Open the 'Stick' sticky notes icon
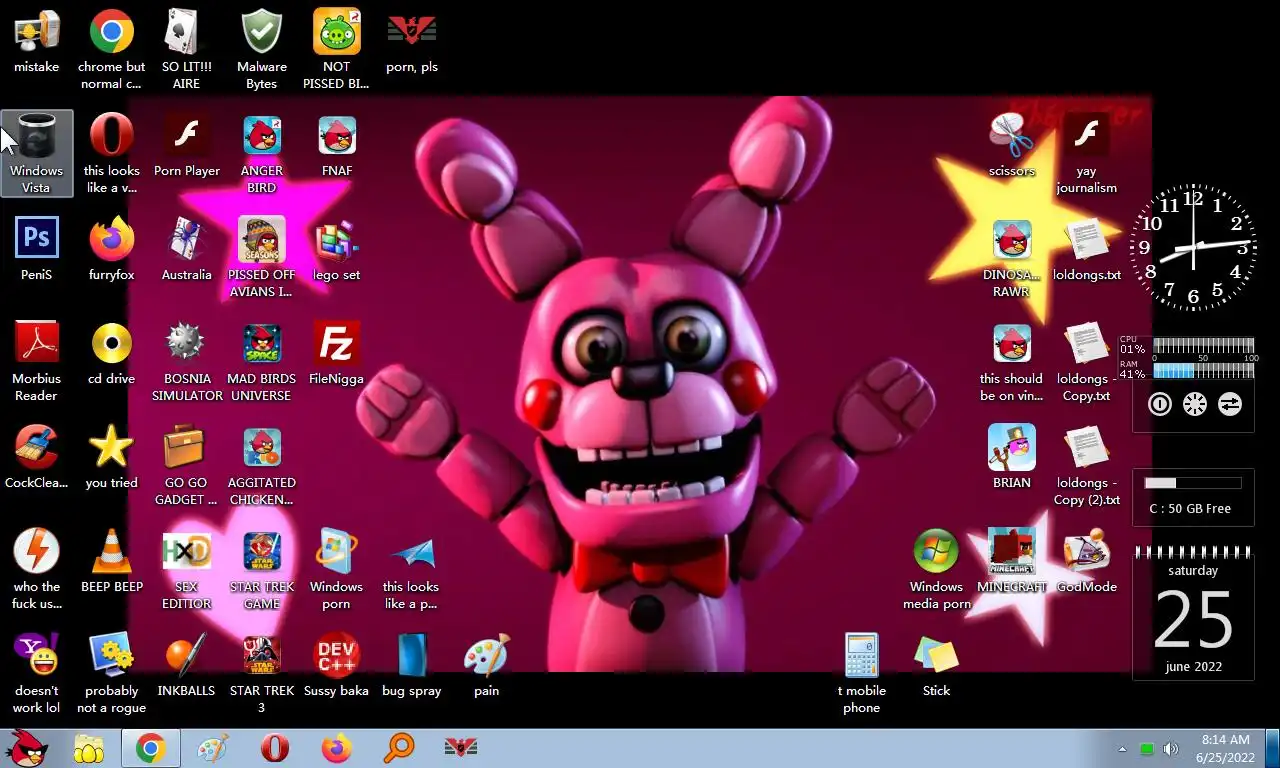The width and height of the screenshot is (1280, 768). coord(937,664)
